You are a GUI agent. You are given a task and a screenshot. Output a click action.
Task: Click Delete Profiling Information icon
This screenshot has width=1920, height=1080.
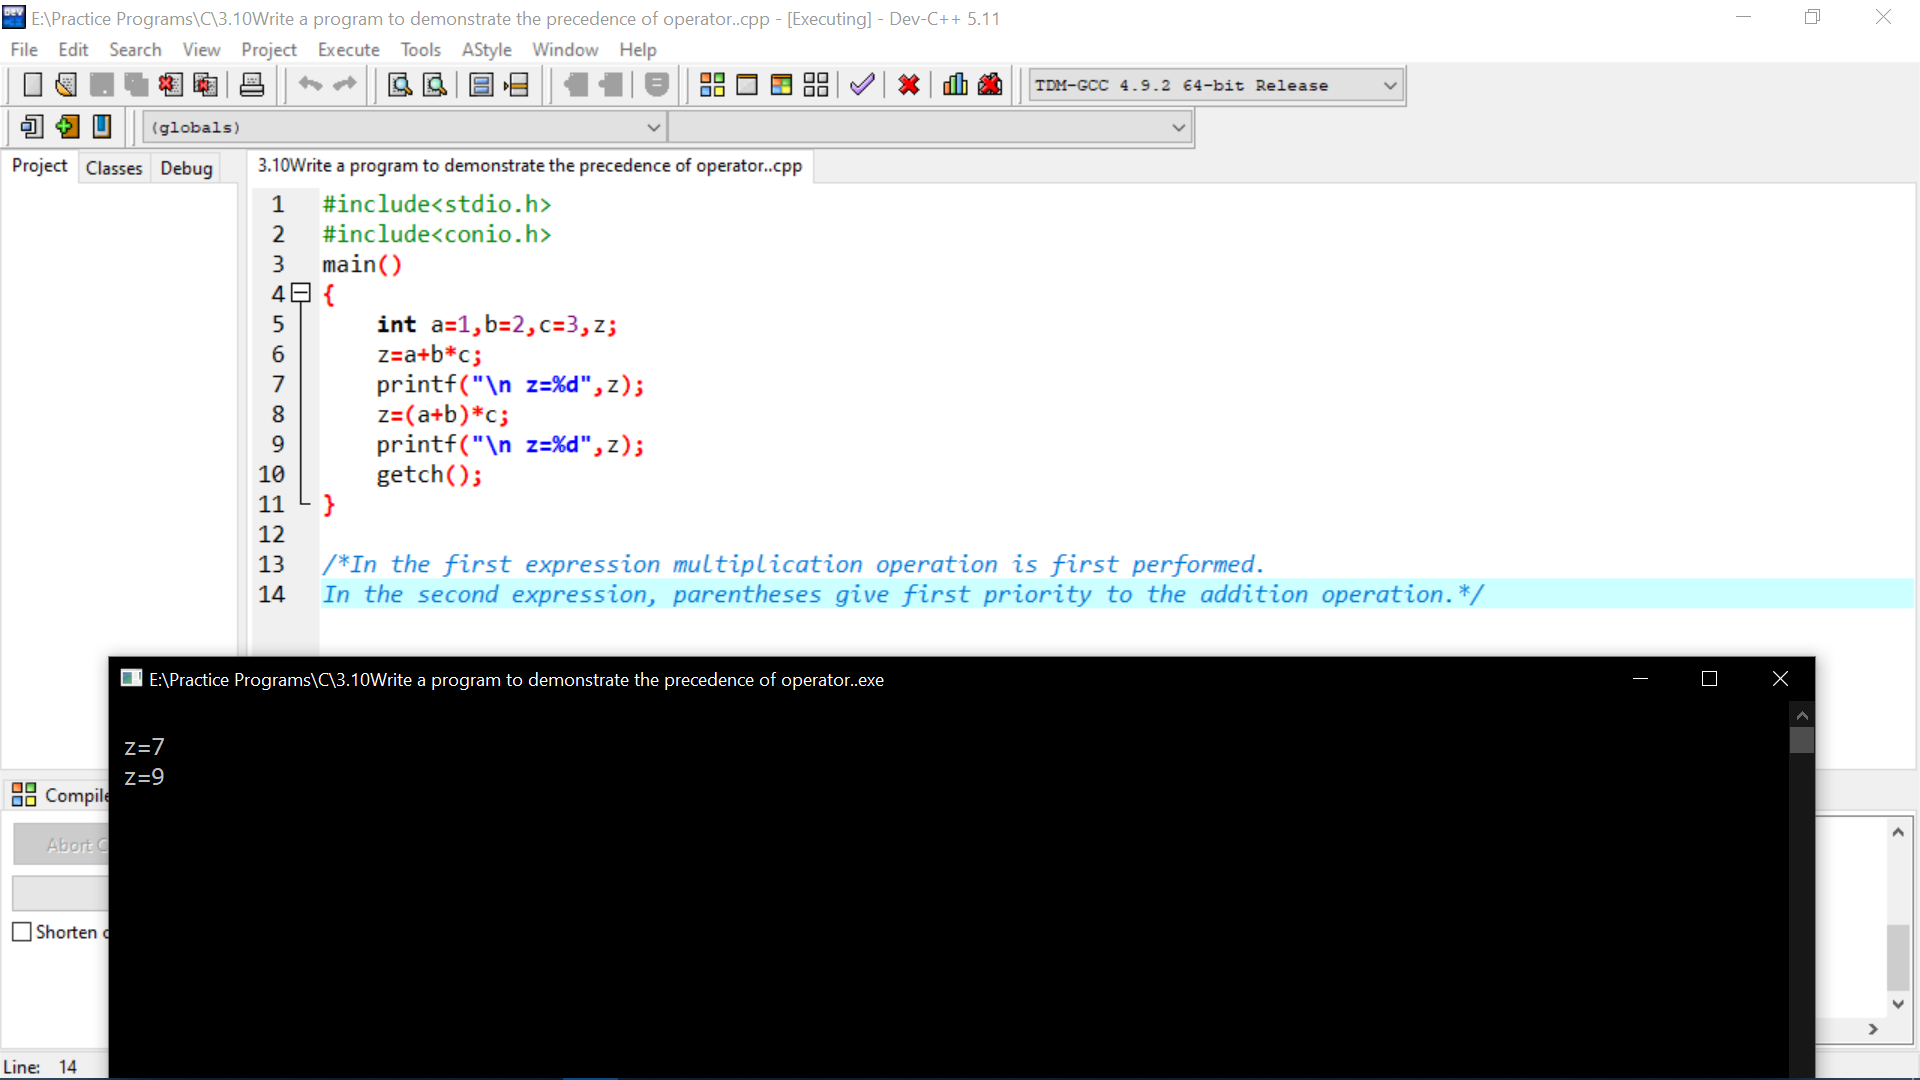coord(990,85)
